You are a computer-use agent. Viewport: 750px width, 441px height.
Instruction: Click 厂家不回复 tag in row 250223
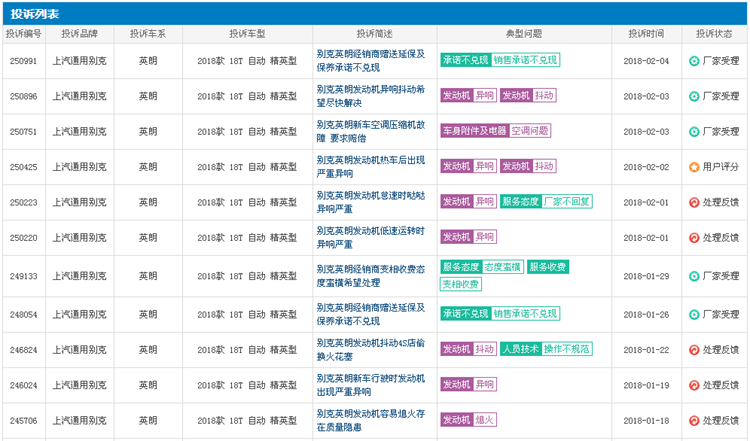coord(567,201)
